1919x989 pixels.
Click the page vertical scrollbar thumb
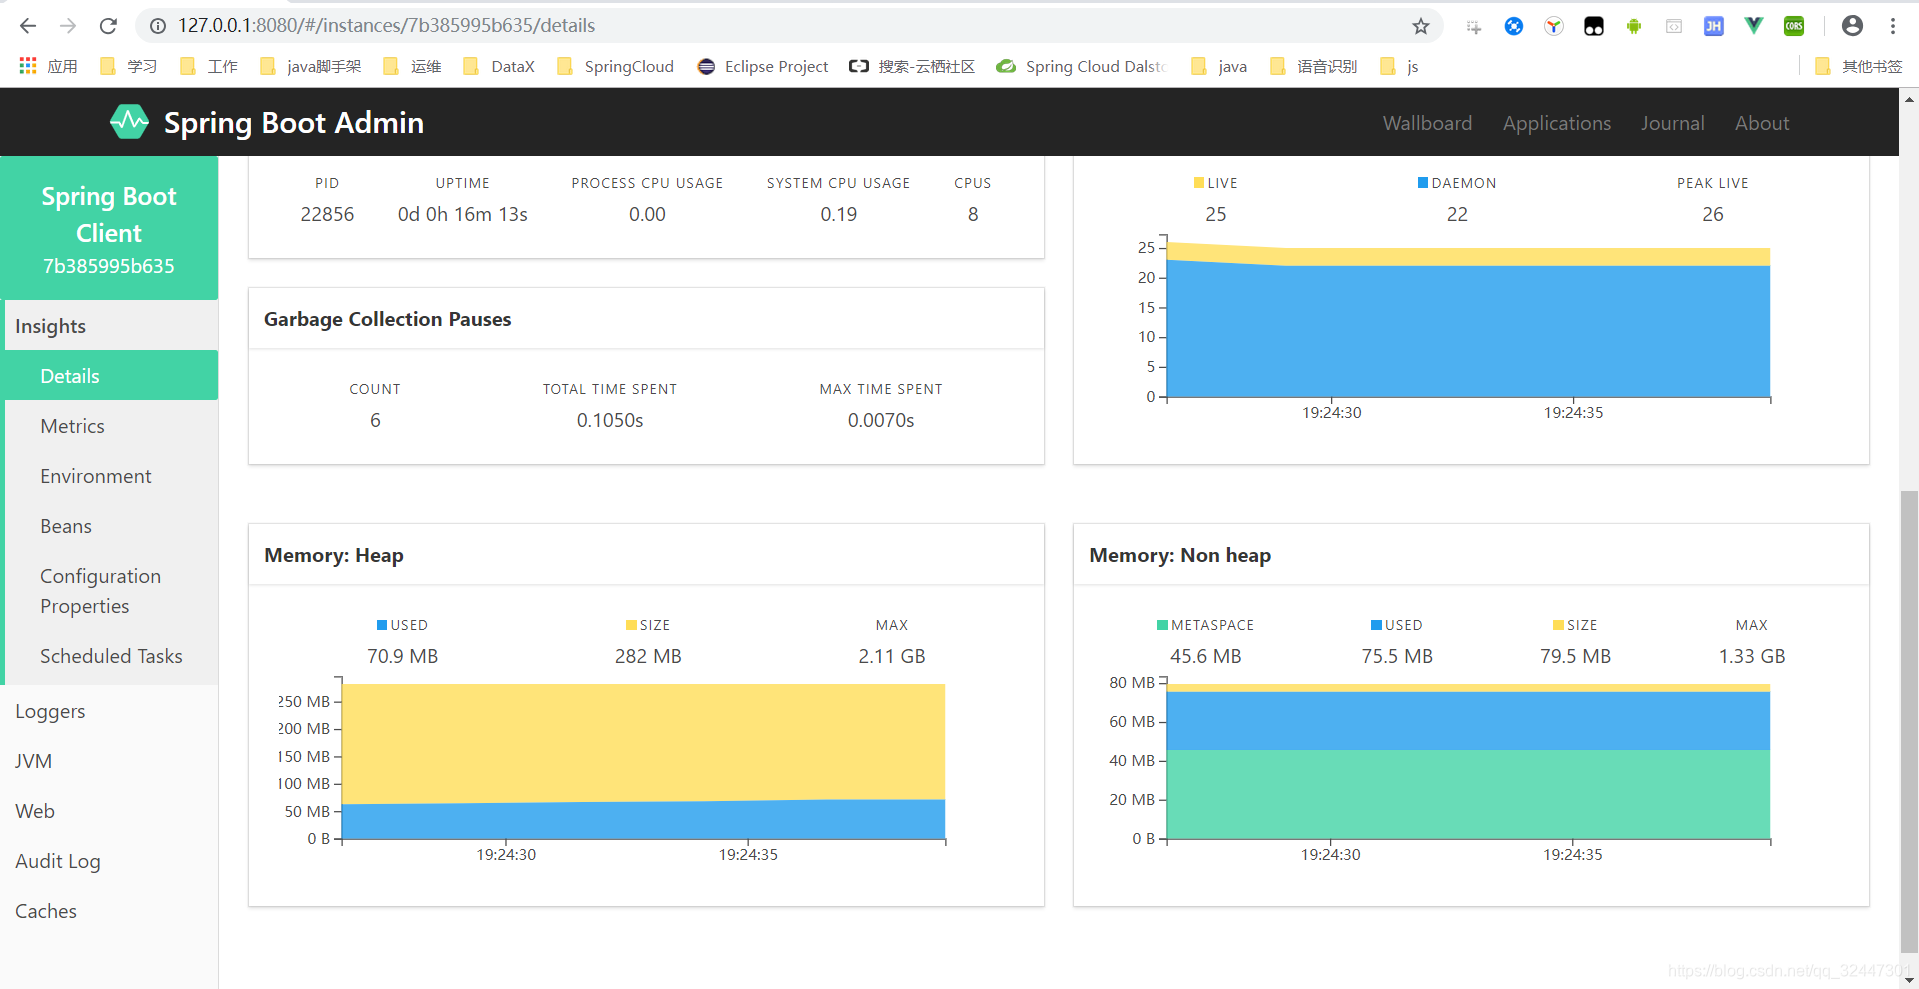coord(1909,720)
